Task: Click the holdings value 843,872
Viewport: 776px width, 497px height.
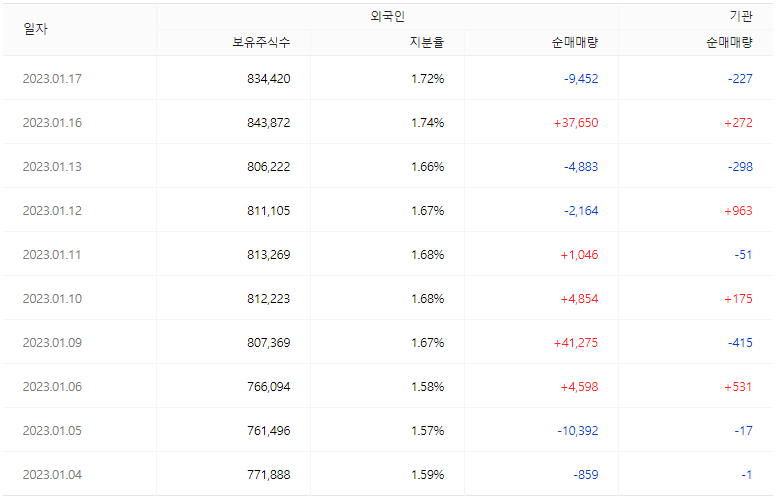Action: click(269, 123)
